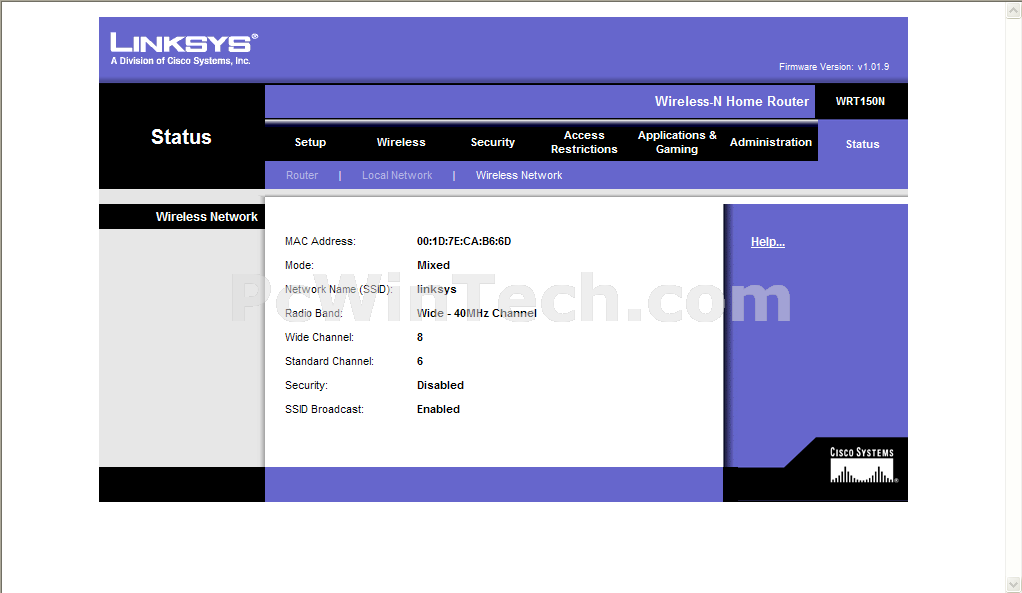Select the Status tab in navigation bar
The image size is (1022, 593).
point(862,144)
